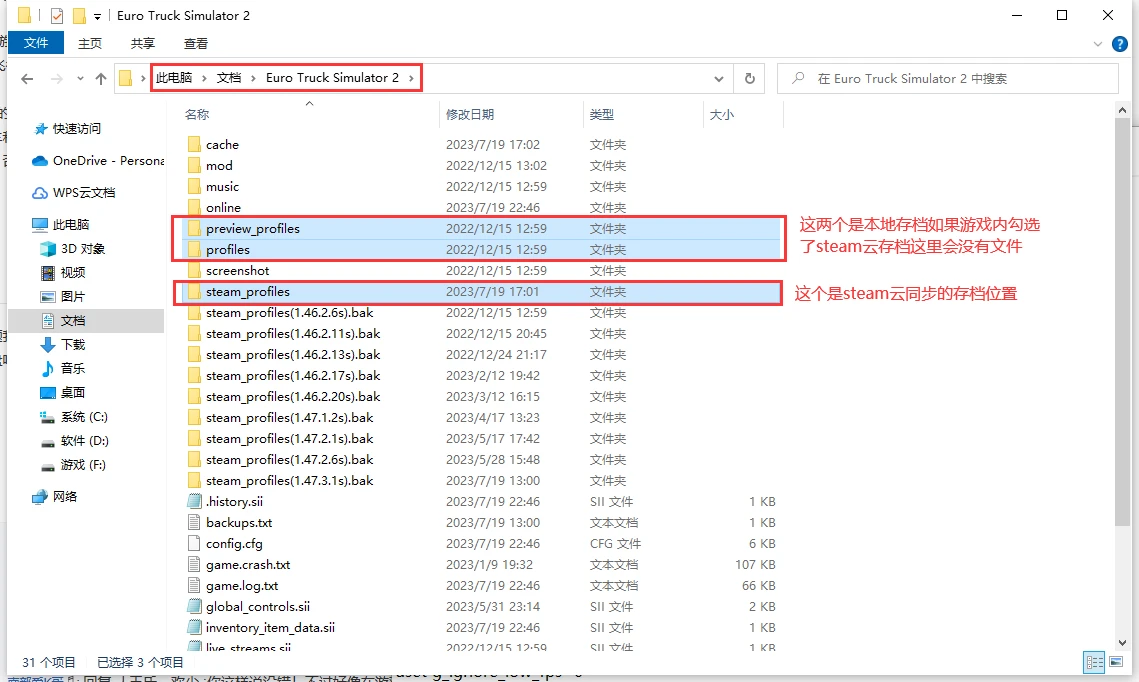Open WPS云文档 in the sidebar
This screenshot has height=682, width=1139.
click(x=74, y=192)
